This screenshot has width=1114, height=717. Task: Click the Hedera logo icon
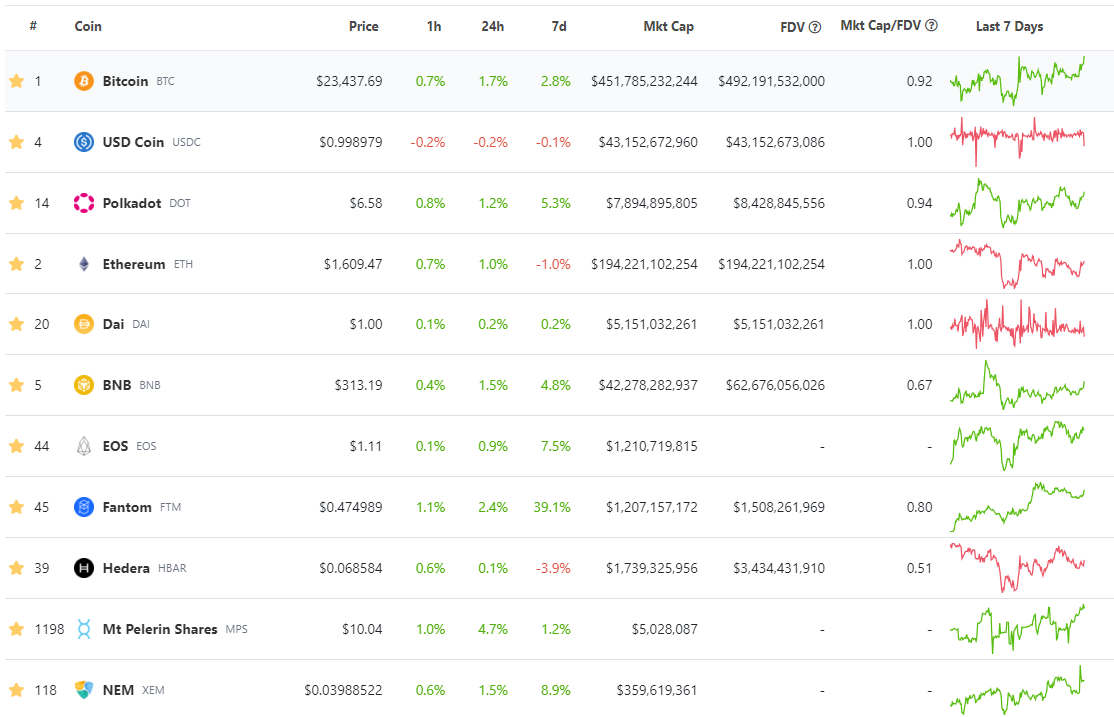click(x=84, y=568)
